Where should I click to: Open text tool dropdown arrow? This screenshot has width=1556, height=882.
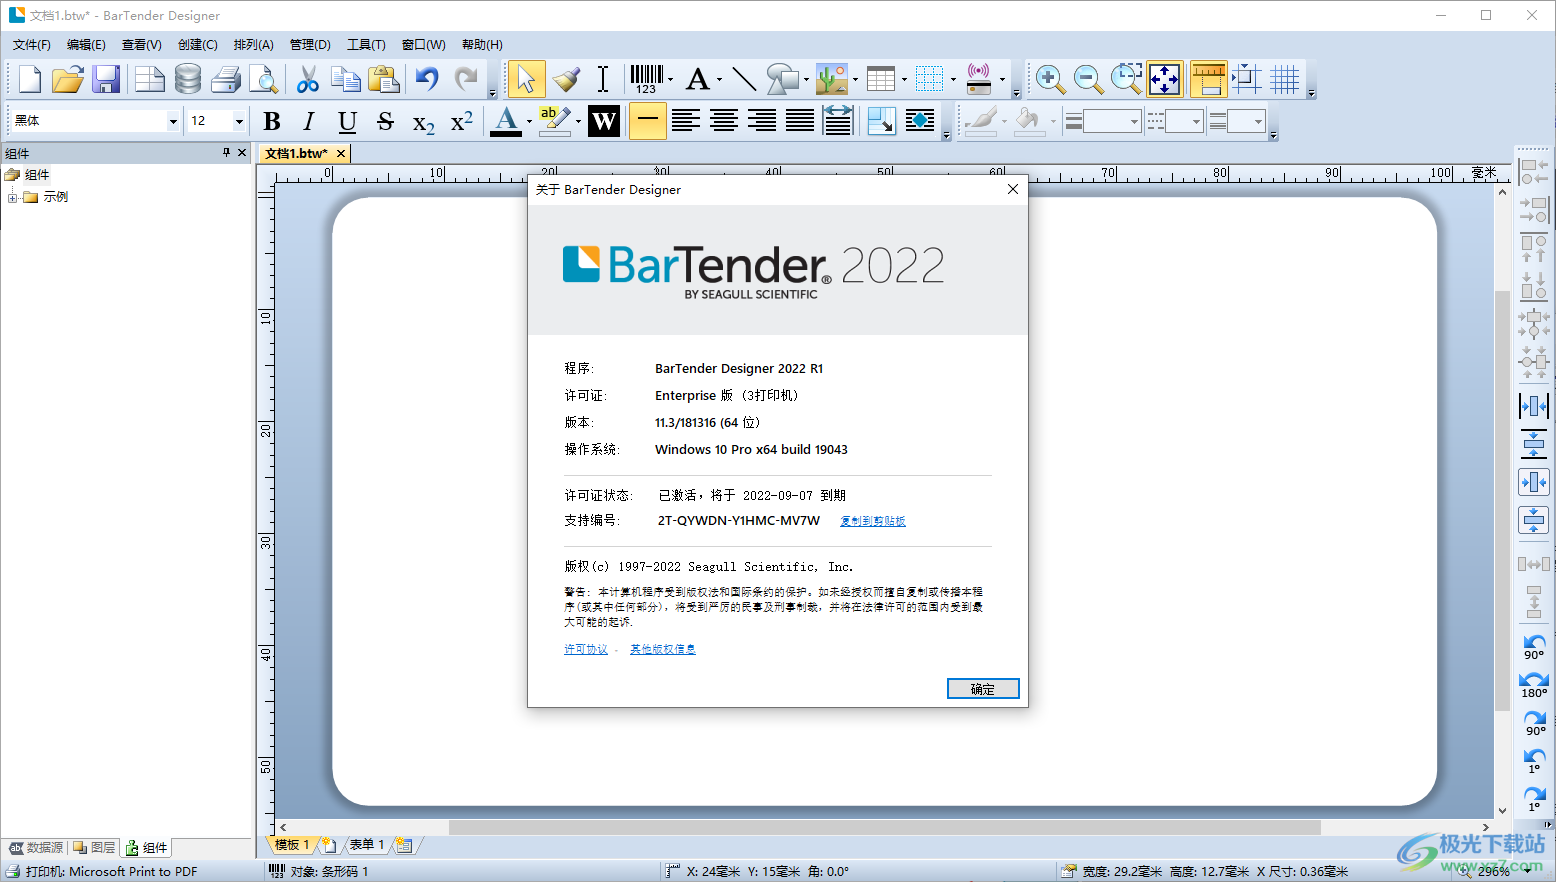[x=719, y=79]
